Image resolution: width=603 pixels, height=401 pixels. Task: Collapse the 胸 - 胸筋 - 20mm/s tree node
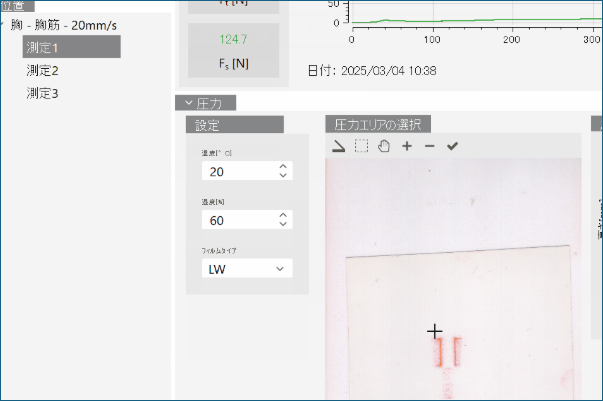(x=4, y=24)
